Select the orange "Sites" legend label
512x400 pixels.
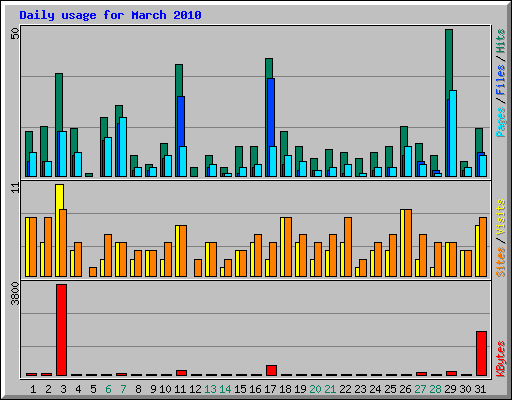pos(501,262)
